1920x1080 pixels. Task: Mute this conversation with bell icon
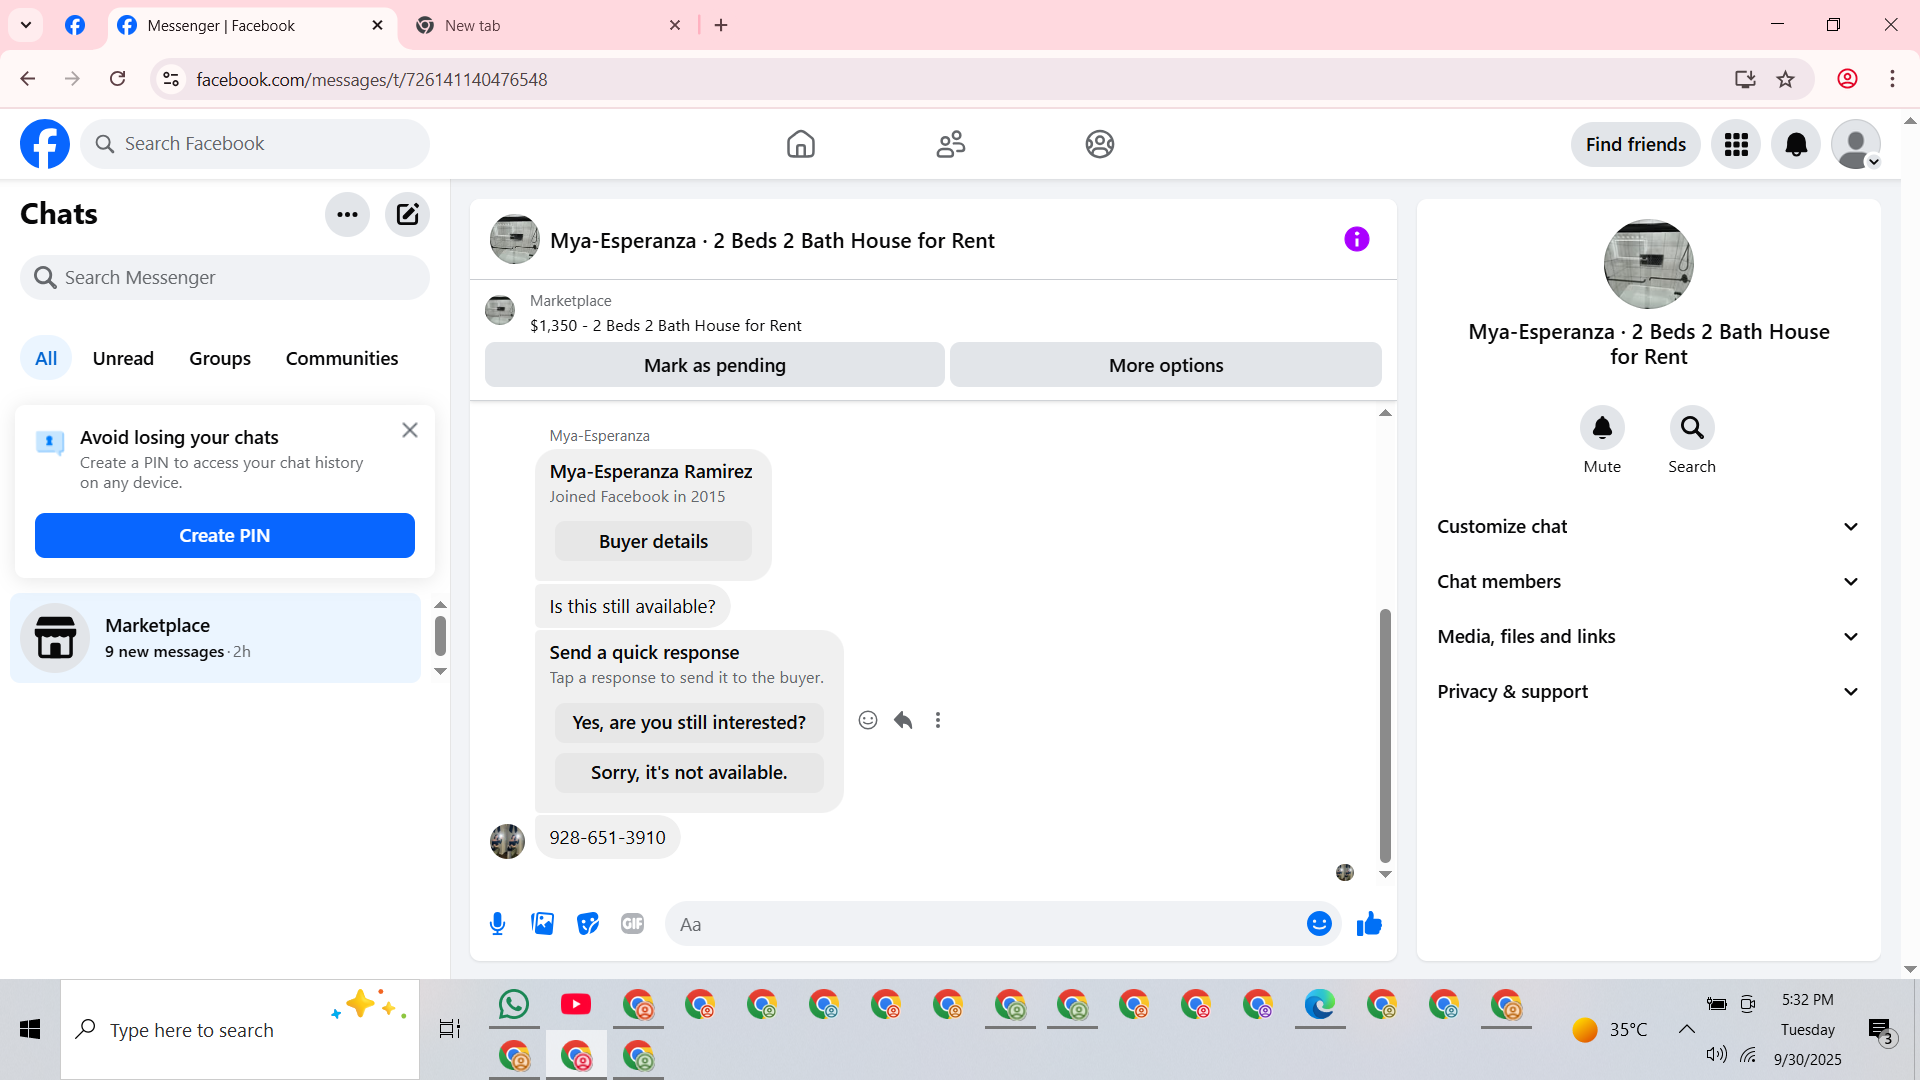pos(1602,428)
